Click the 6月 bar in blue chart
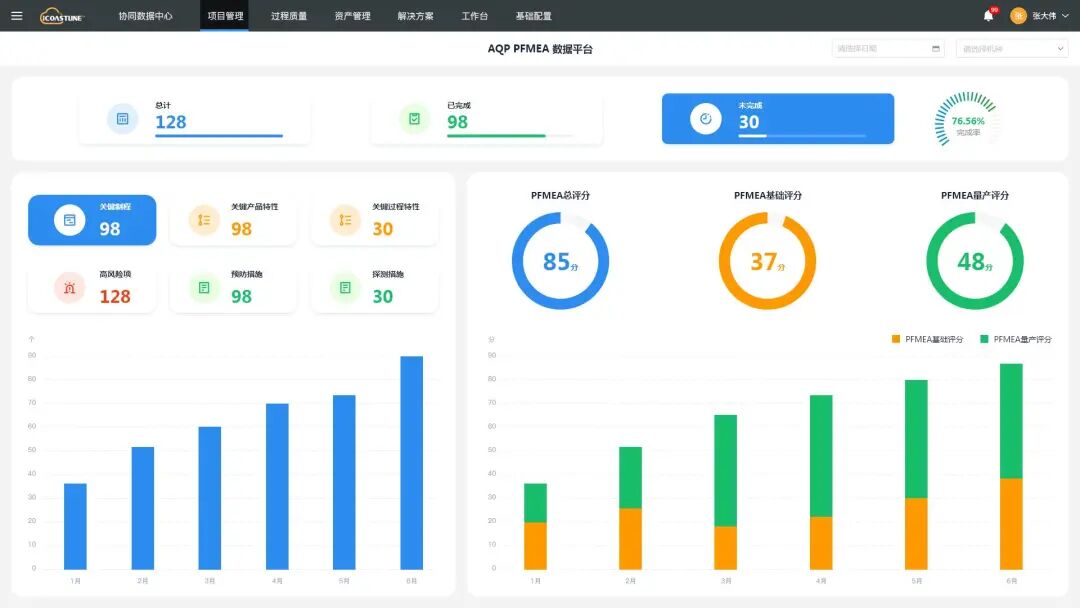 [412, 463]
